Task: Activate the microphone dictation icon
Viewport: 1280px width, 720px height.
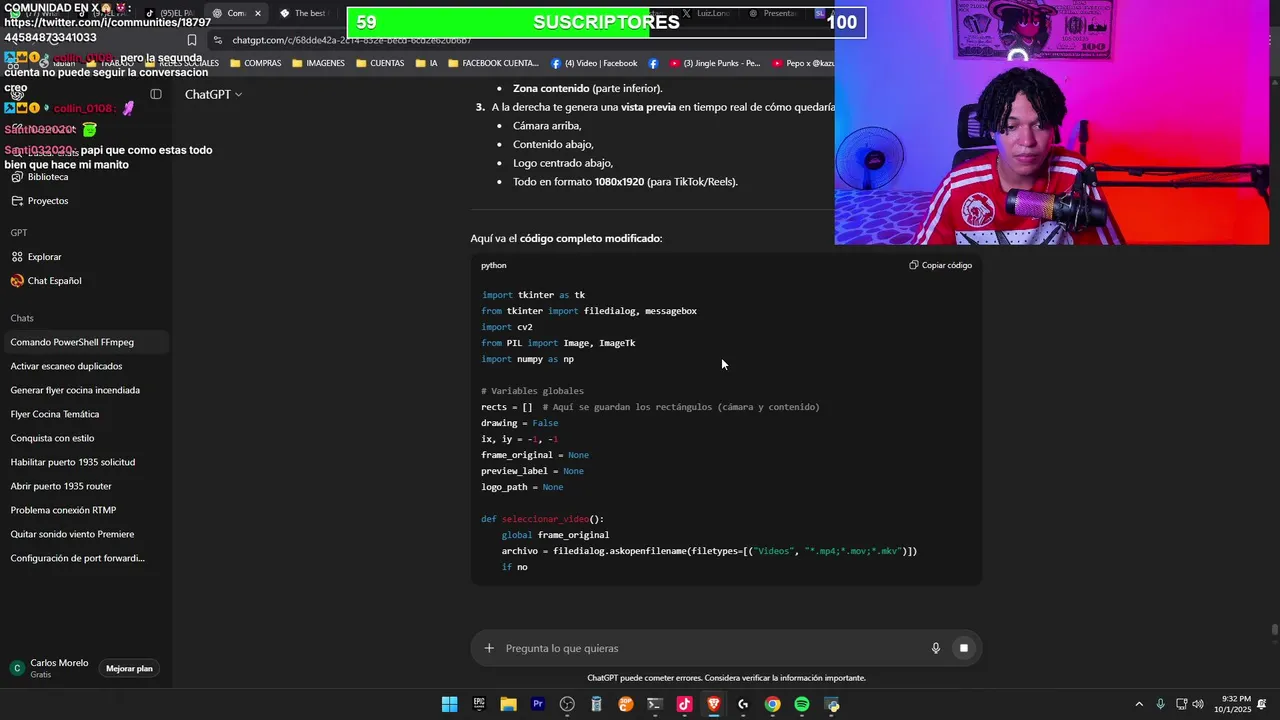Action: click(936, 648)
